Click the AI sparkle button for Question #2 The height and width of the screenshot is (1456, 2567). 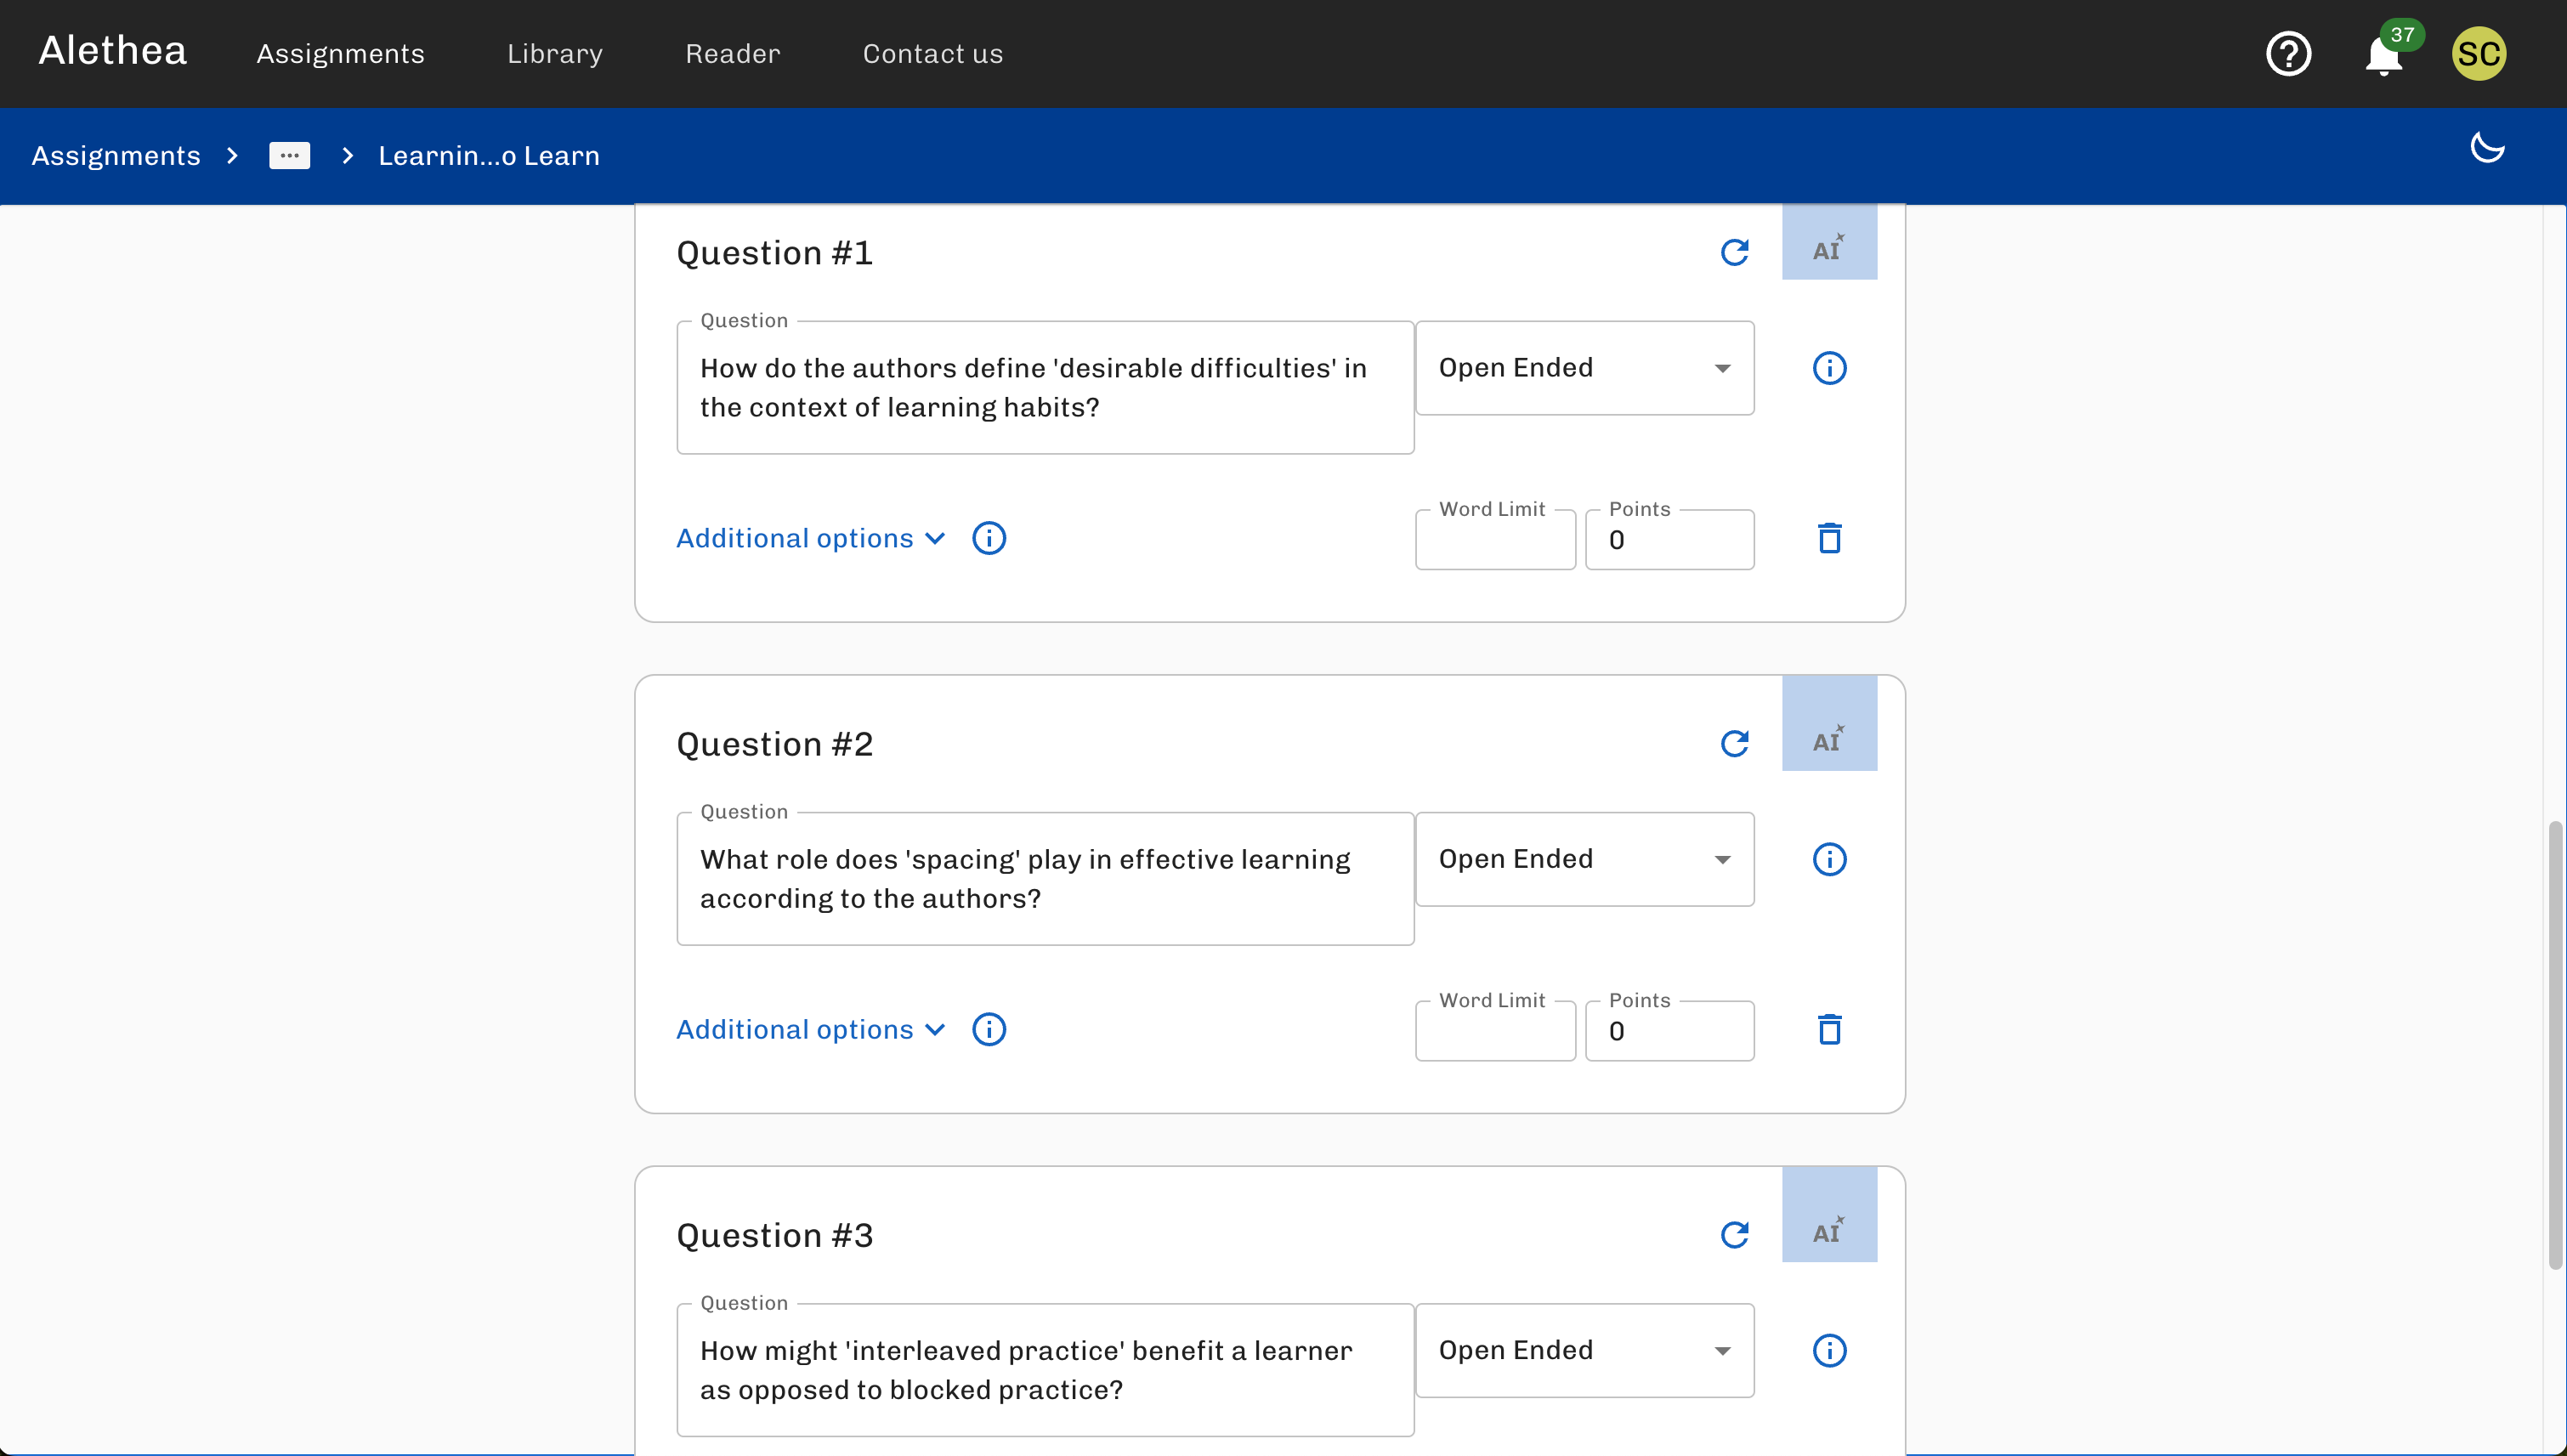1829,723
